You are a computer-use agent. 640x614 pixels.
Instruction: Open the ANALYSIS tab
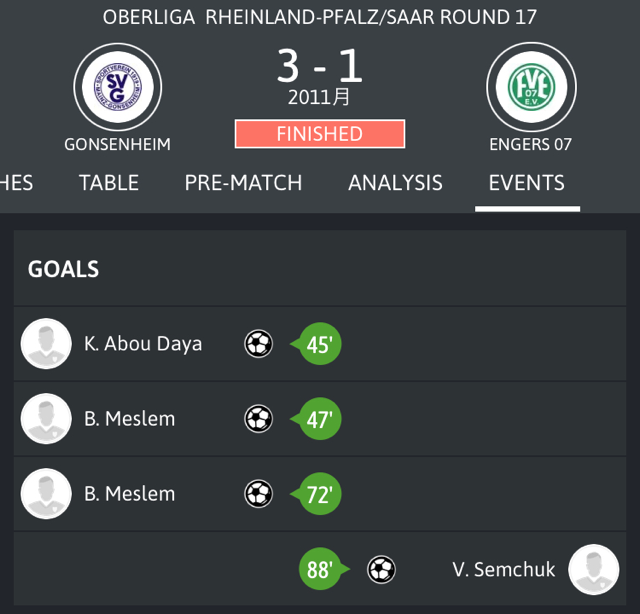pyautogui.click(x=396, y=183)
